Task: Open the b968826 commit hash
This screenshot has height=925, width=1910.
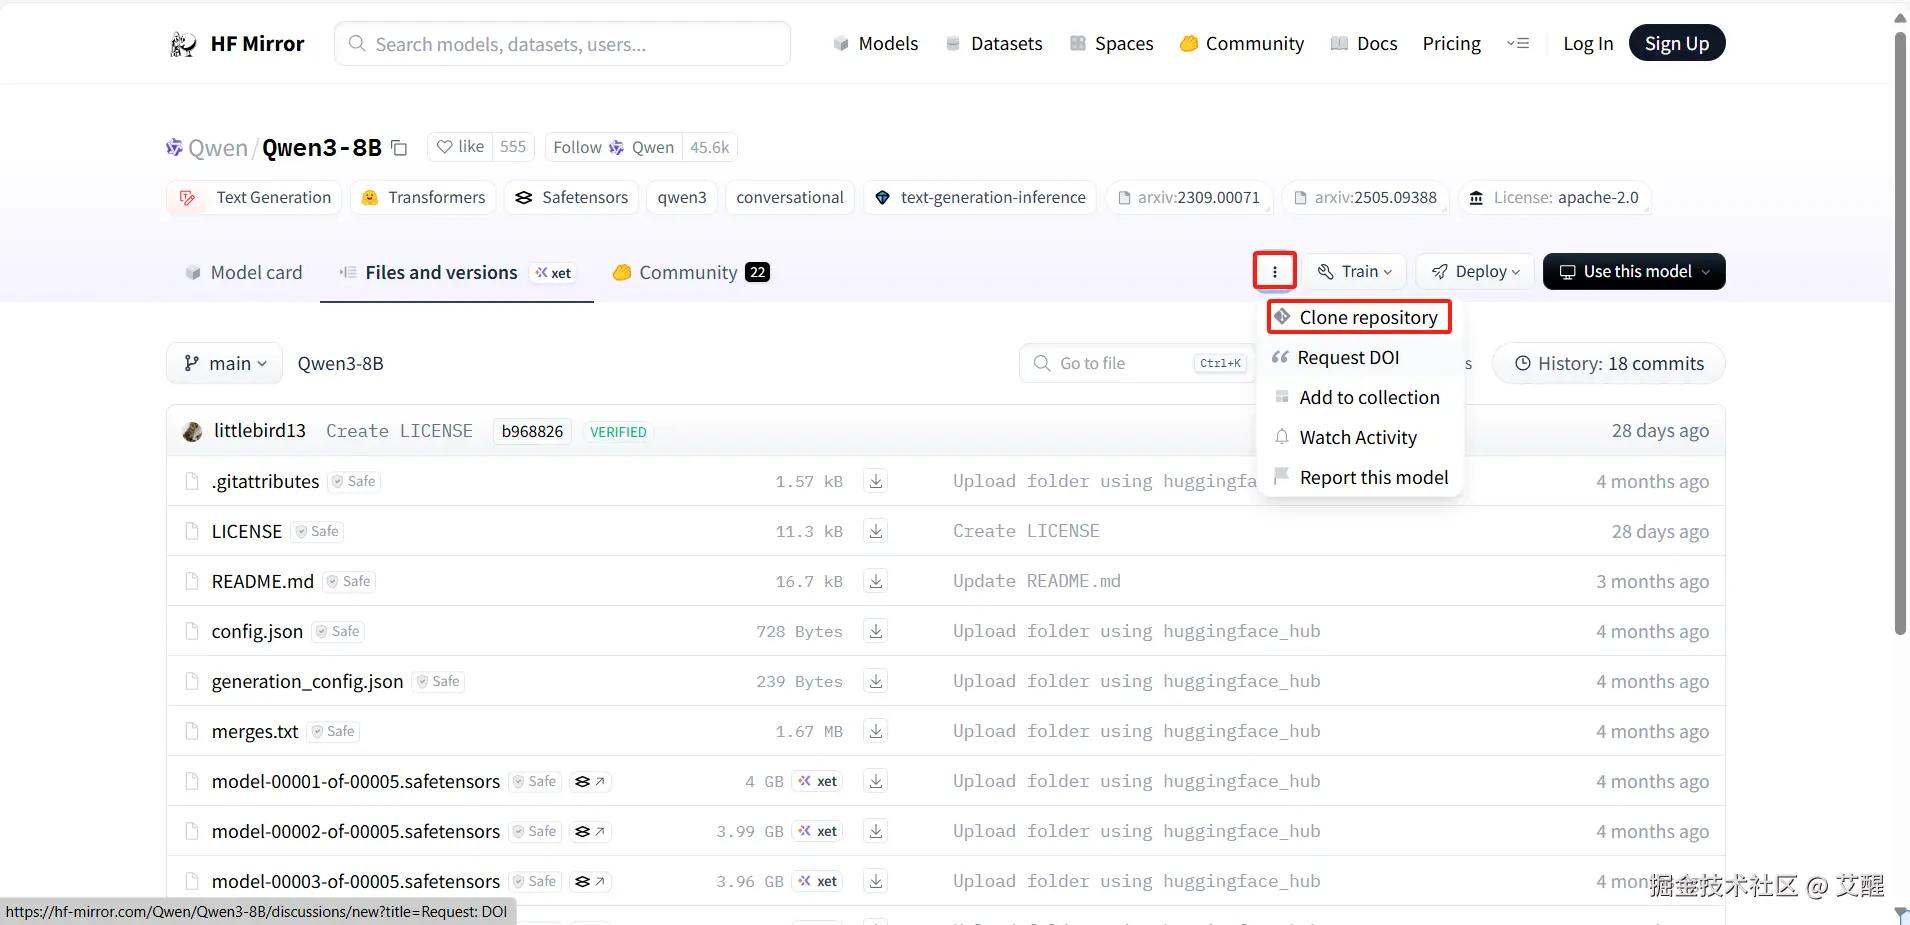Action: coord(532,431)
